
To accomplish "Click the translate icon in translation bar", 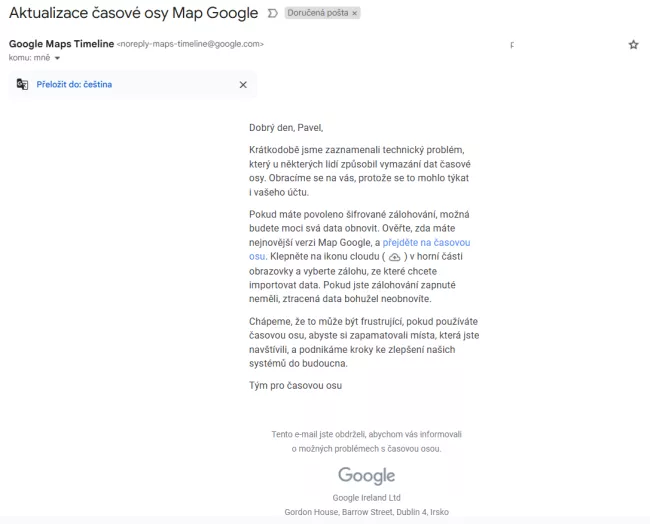I will (x=22, y=85).
